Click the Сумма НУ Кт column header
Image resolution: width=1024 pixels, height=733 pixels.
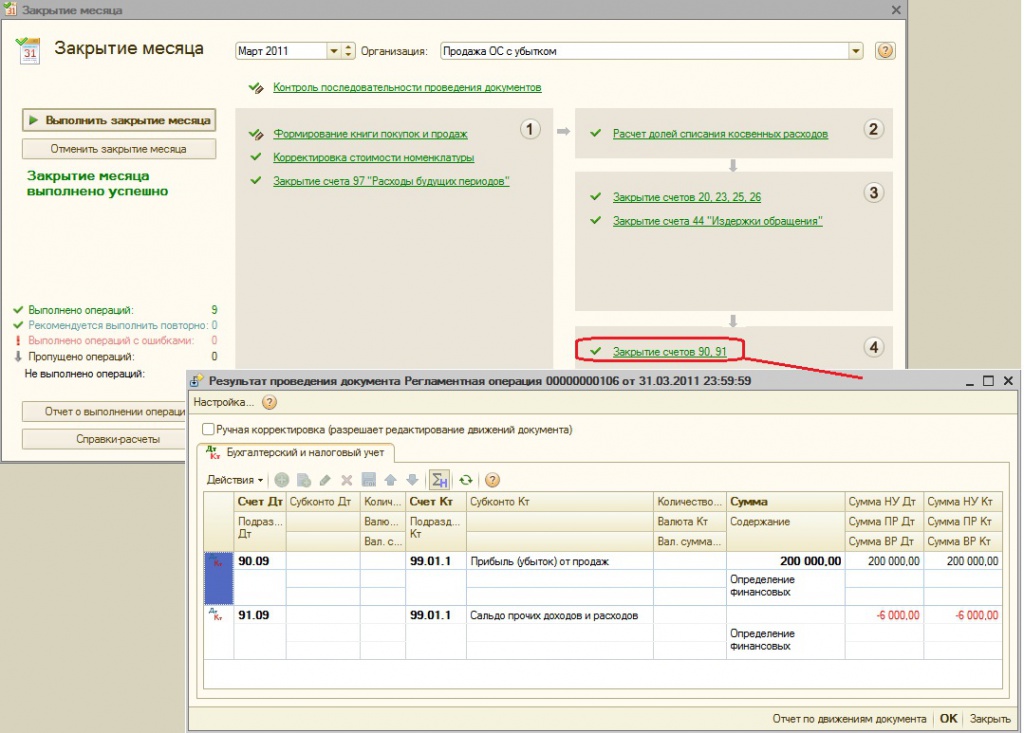963,502
